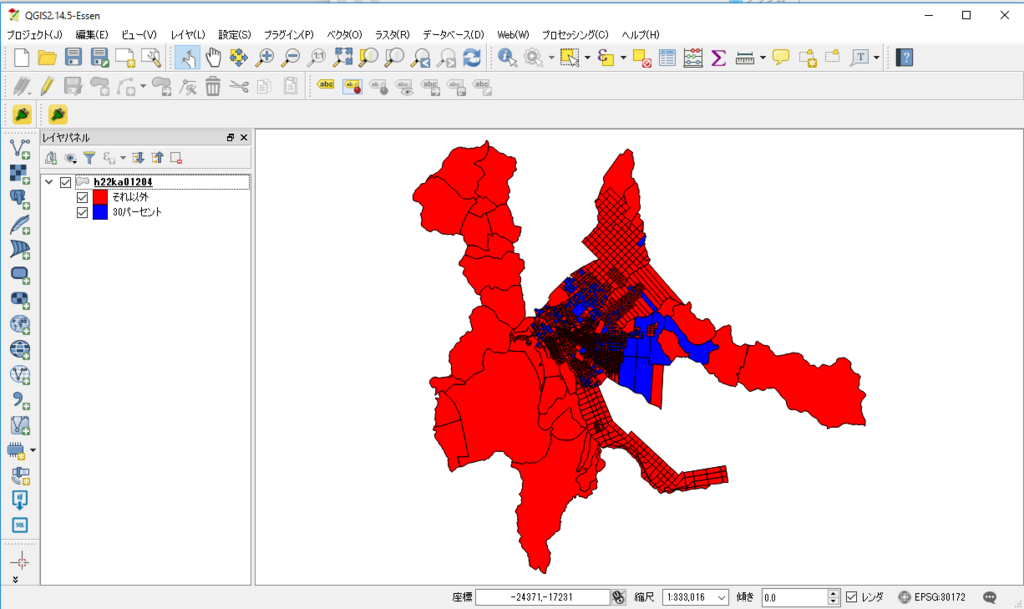Toggle editing pencil icon

tap(46, 86)
